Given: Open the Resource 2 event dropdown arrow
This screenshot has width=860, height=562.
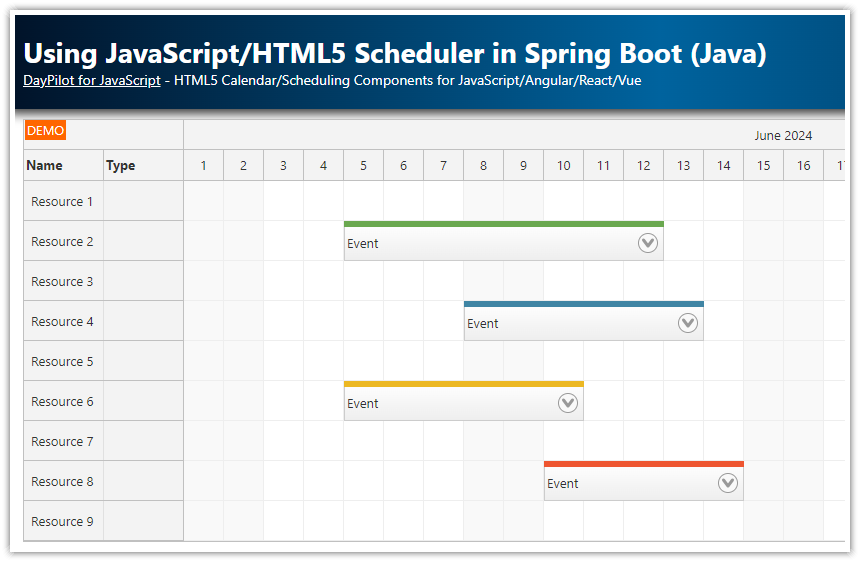Looking at the screenshot, I should (x=648, y=243).
